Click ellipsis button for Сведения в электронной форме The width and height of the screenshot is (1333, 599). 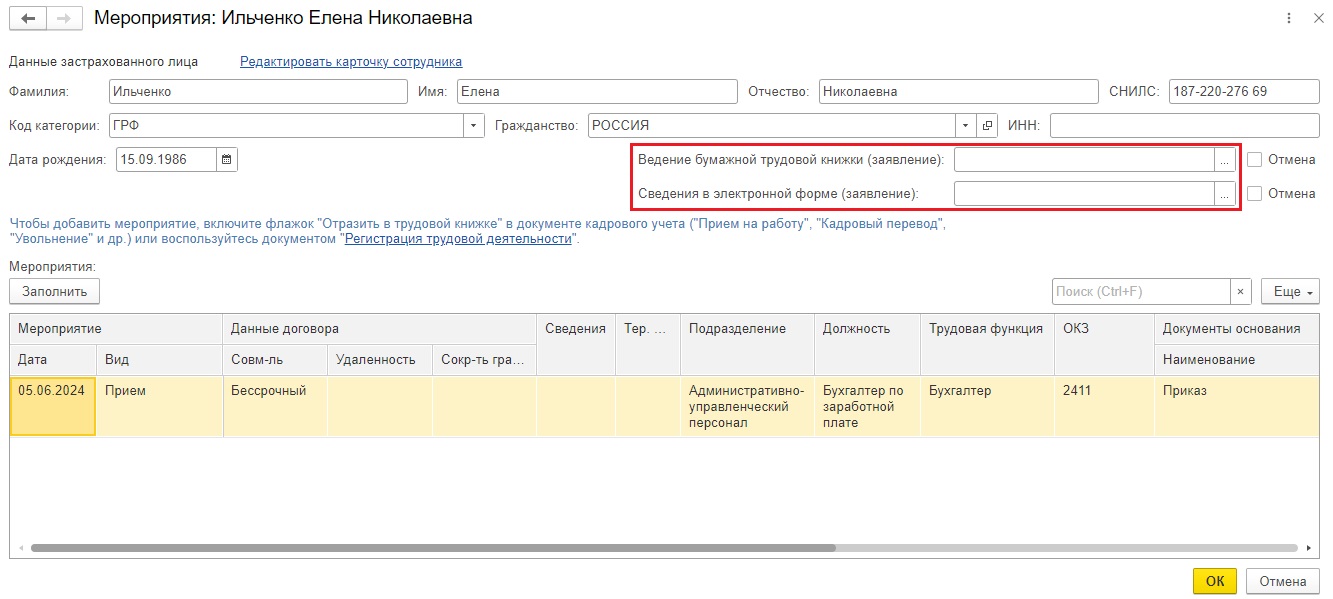pos(1224,193)
